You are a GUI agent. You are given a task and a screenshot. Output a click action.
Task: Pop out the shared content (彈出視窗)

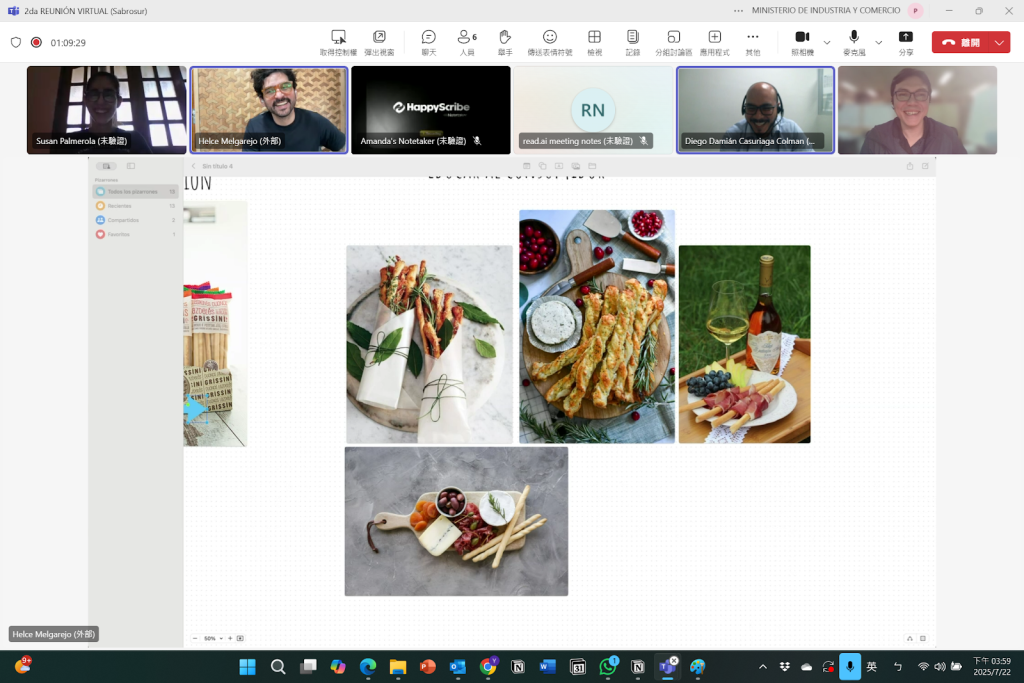coord(379,42)
